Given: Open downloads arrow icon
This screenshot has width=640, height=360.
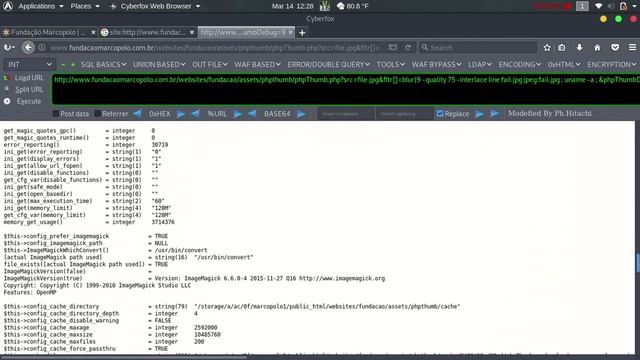Looking at the screenshot, I should pos(579,48).
